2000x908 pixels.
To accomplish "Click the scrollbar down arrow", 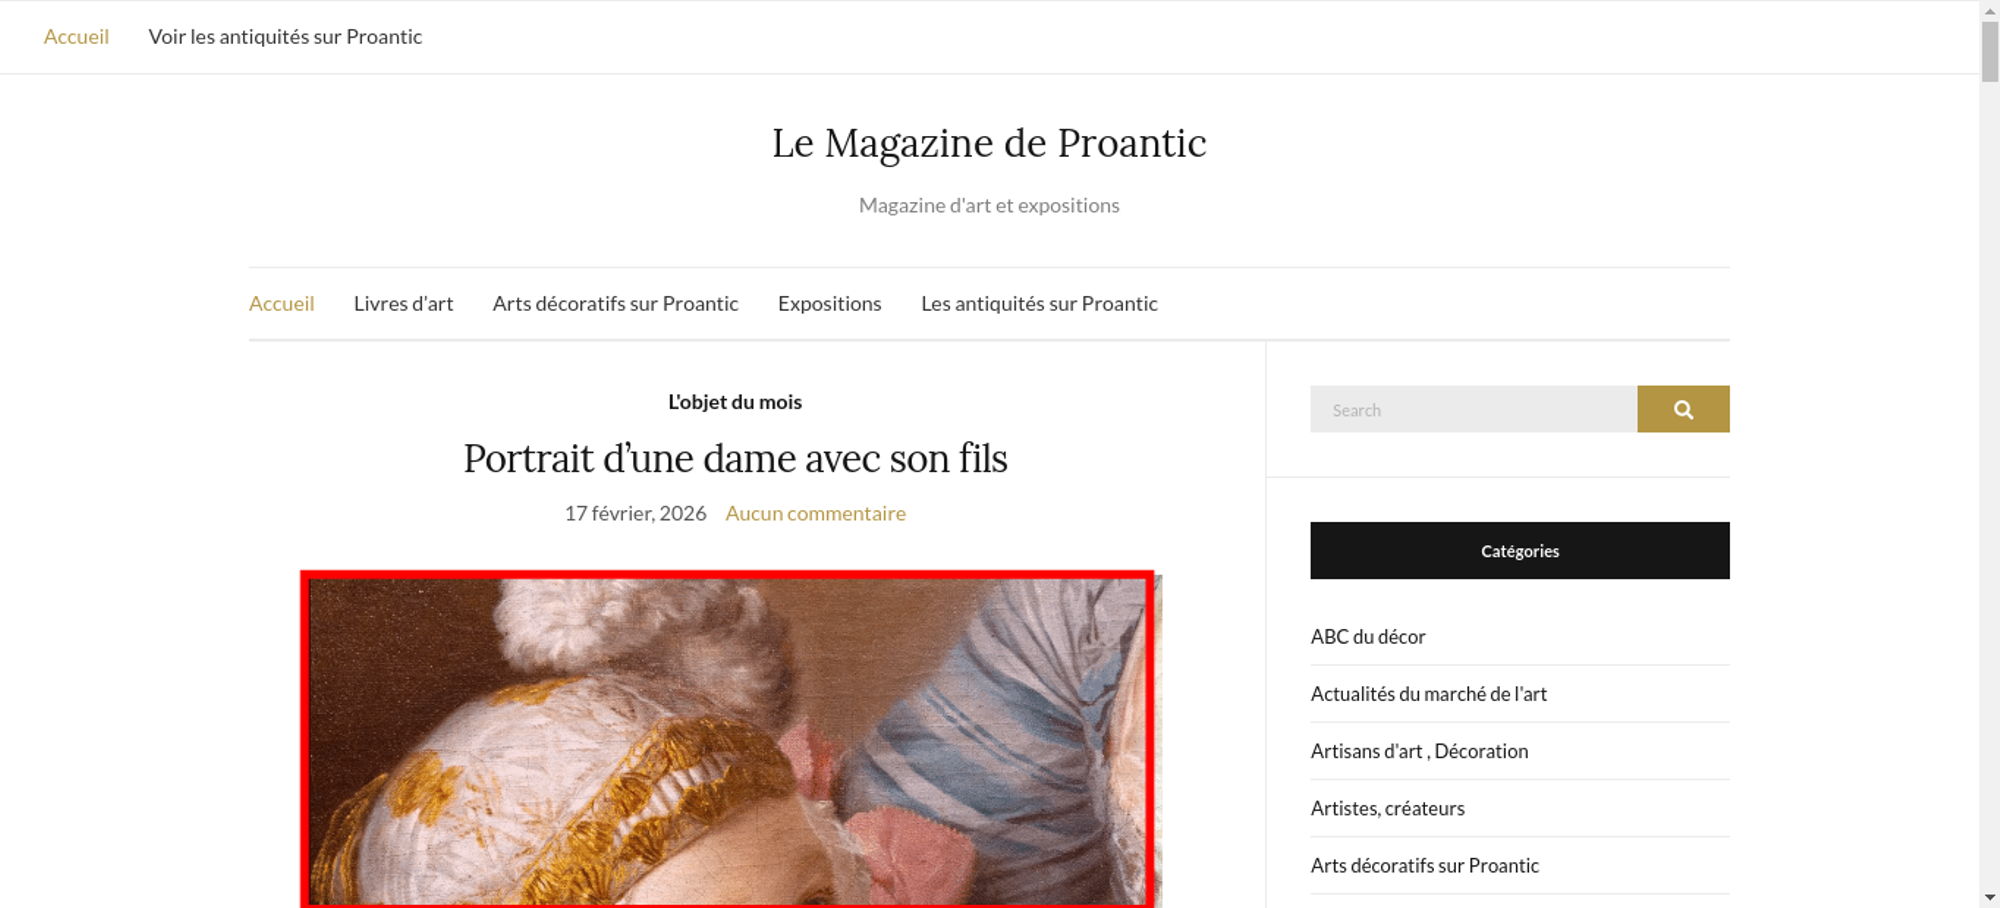I will click(x=1990, y=897).
